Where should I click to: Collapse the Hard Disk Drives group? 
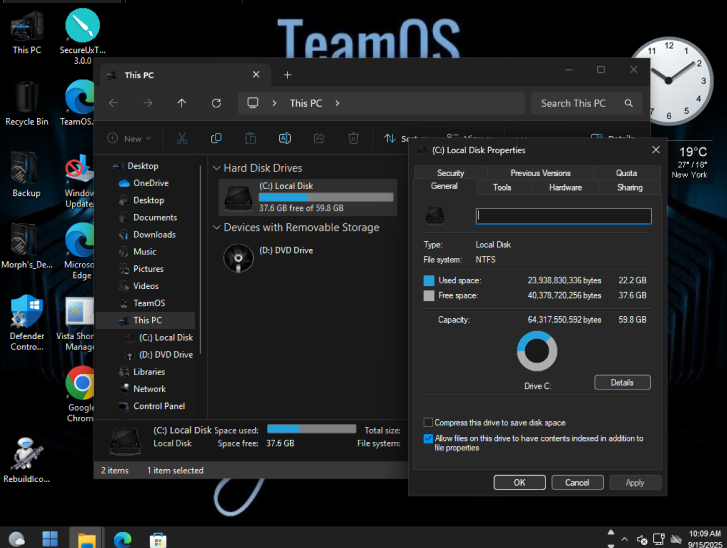click(x=216, y=168)
